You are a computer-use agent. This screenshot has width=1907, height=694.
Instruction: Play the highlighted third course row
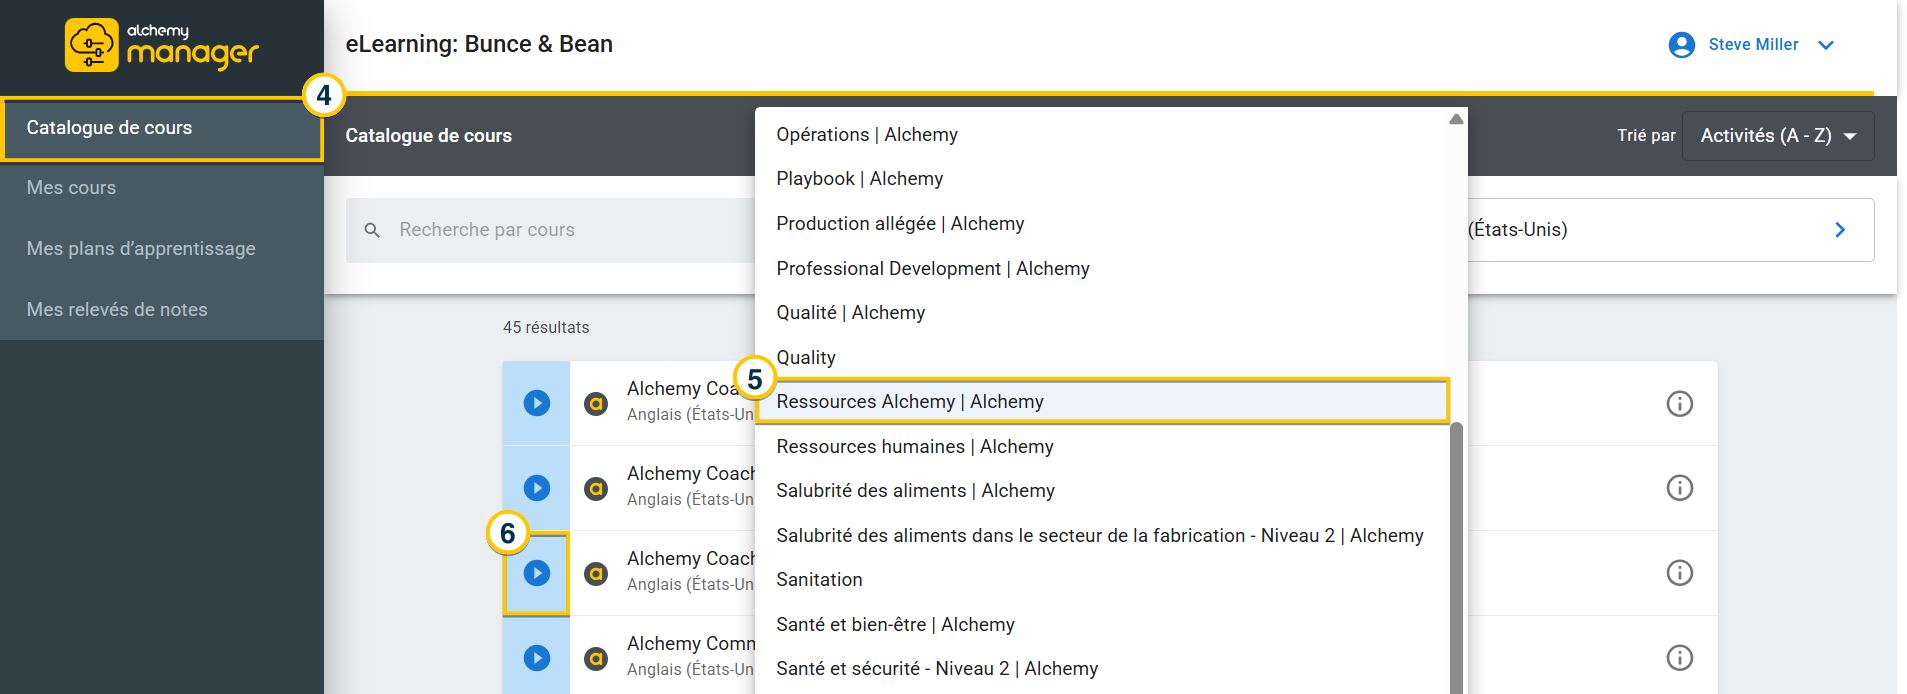click(537, 573)
